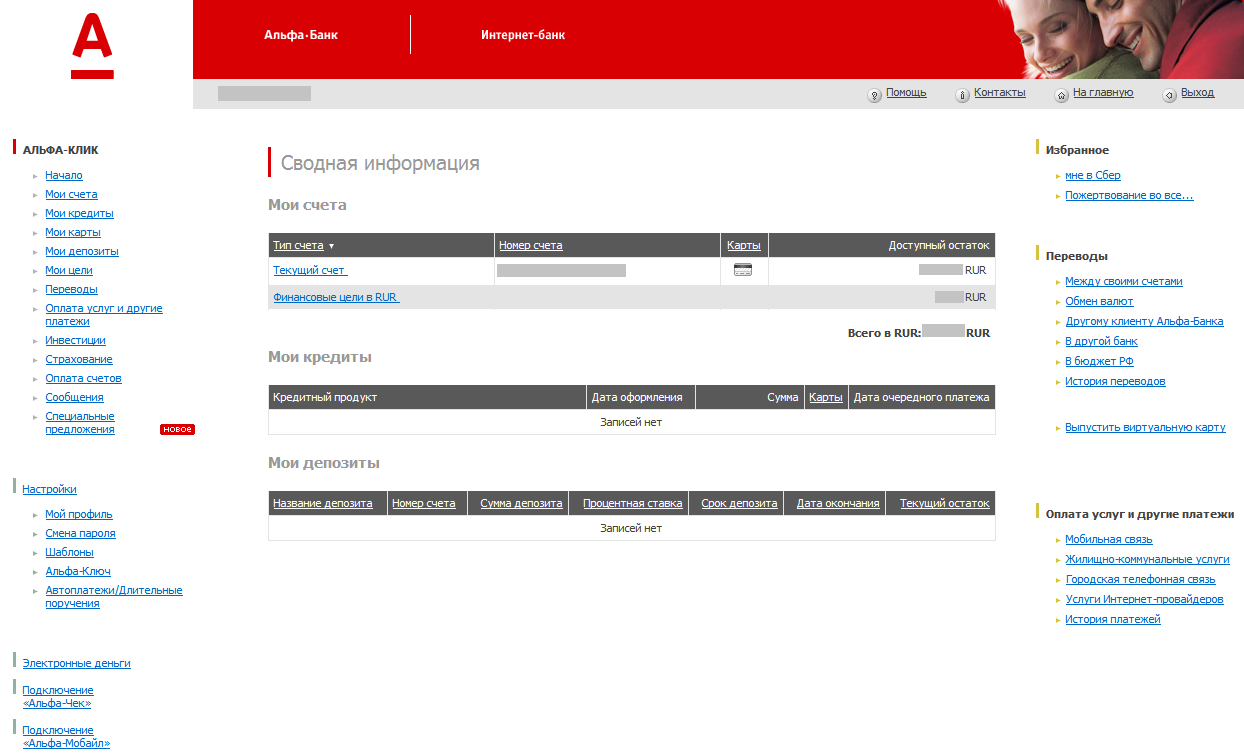Select Альфа-Банк header tab

point(301,35)
